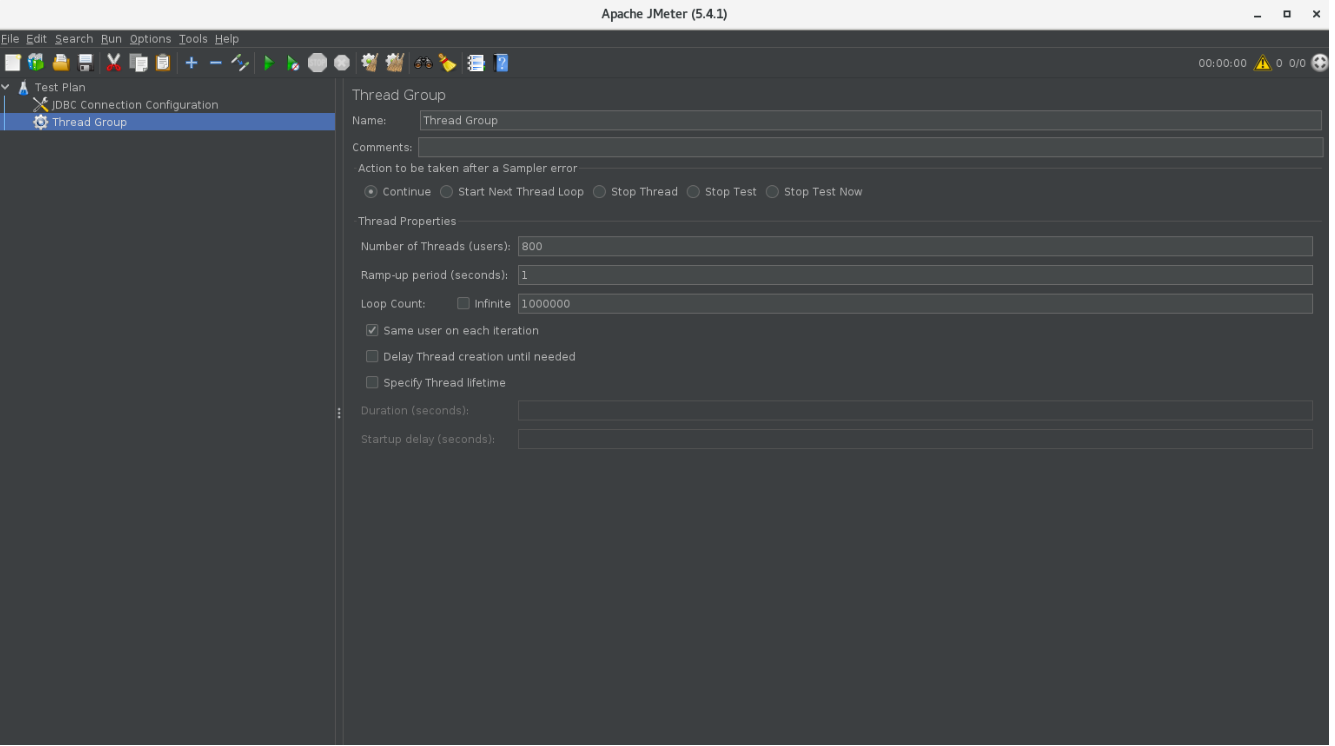Viewport: 1335px width, 746px height.
Task: Collapse all tree nodes with minus icon
Action: (215, 63)
